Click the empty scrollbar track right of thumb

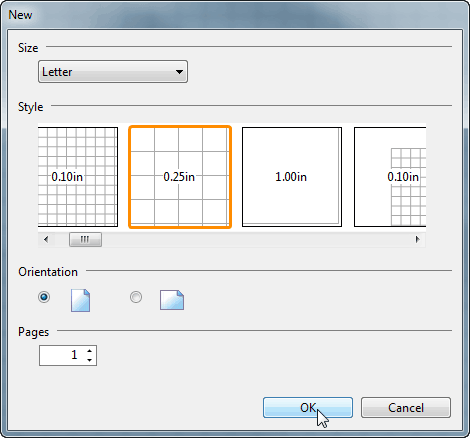pyautogui.click(x=256, y=239)
